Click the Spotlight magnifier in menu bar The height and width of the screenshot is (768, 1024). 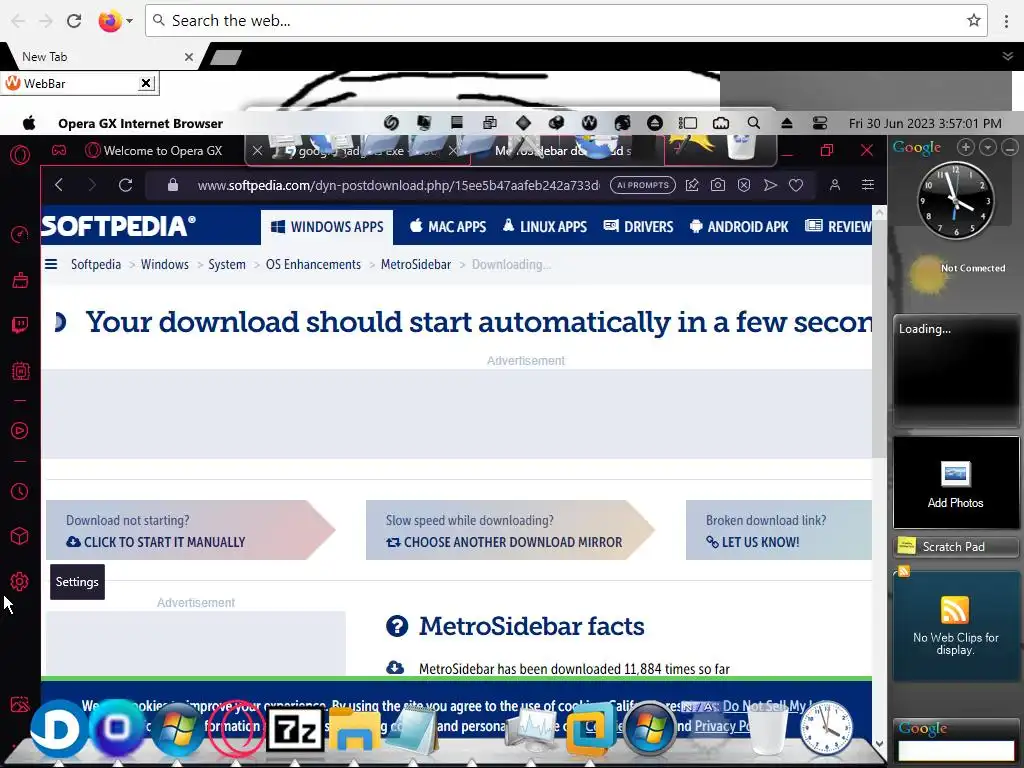(x=754, y=123)
